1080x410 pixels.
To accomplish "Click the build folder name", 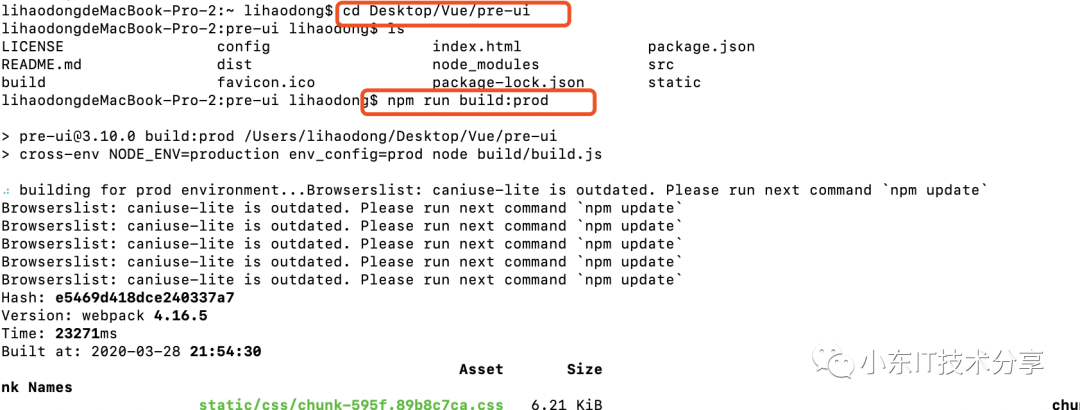I will coord(23,83).
